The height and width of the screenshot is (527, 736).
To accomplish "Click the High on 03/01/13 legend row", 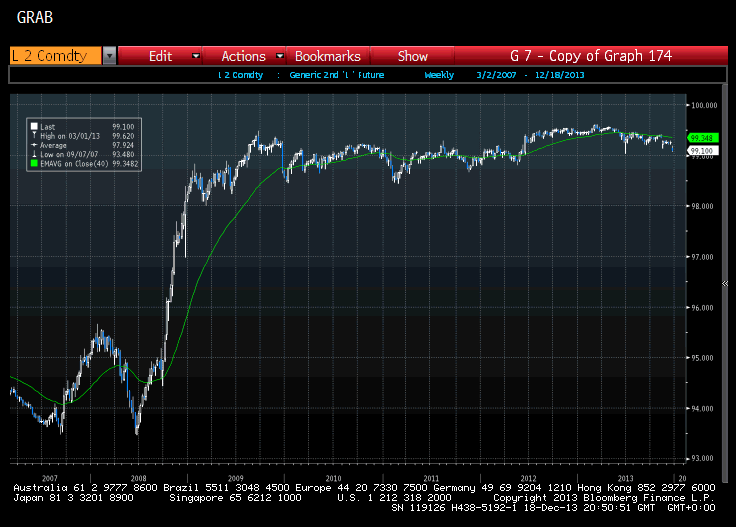I will click(83, 136).
